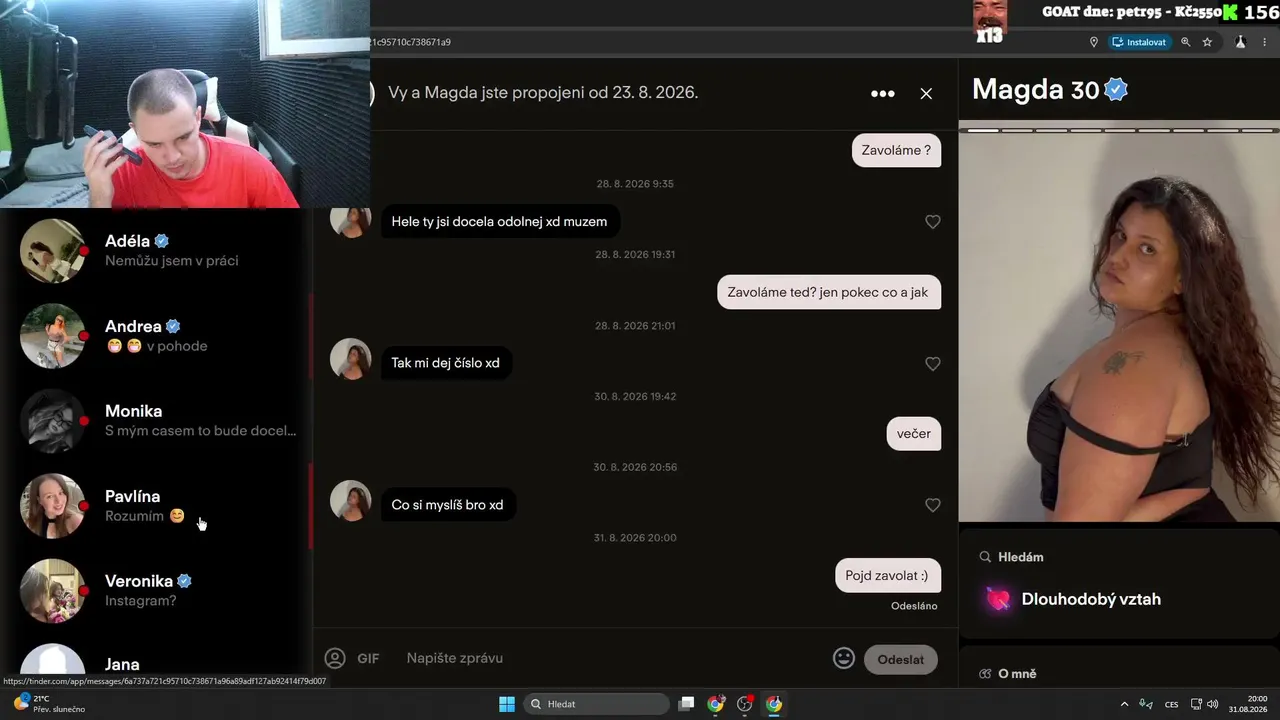The height and width of the screenshot is (720, 1280).
Task: Open the three-dots conversation options menu
Action: point(883,93)
